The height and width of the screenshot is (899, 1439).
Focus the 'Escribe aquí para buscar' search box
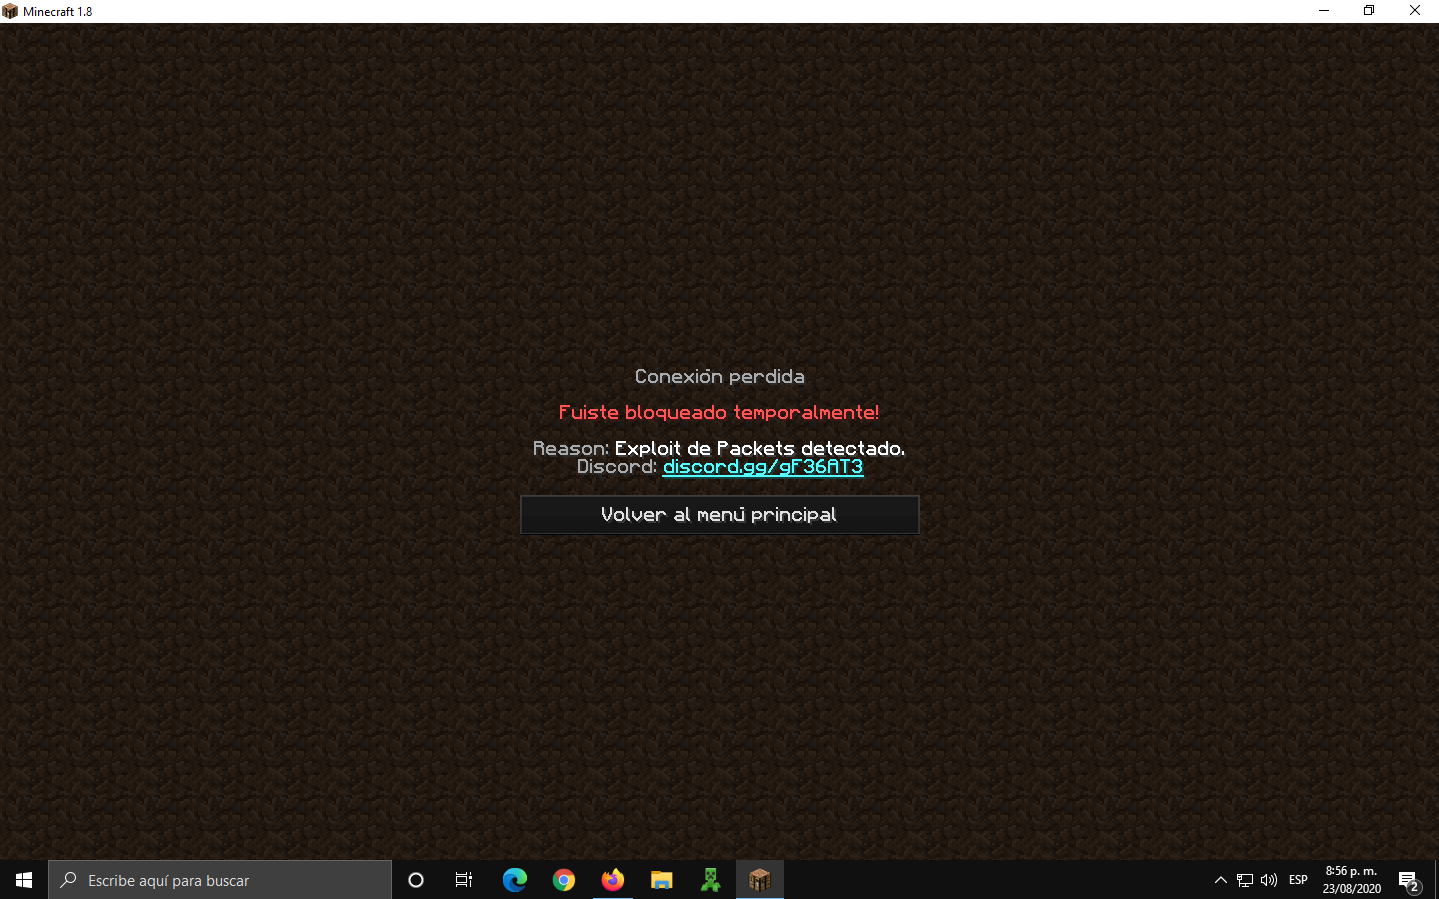[x=220, y=880]
